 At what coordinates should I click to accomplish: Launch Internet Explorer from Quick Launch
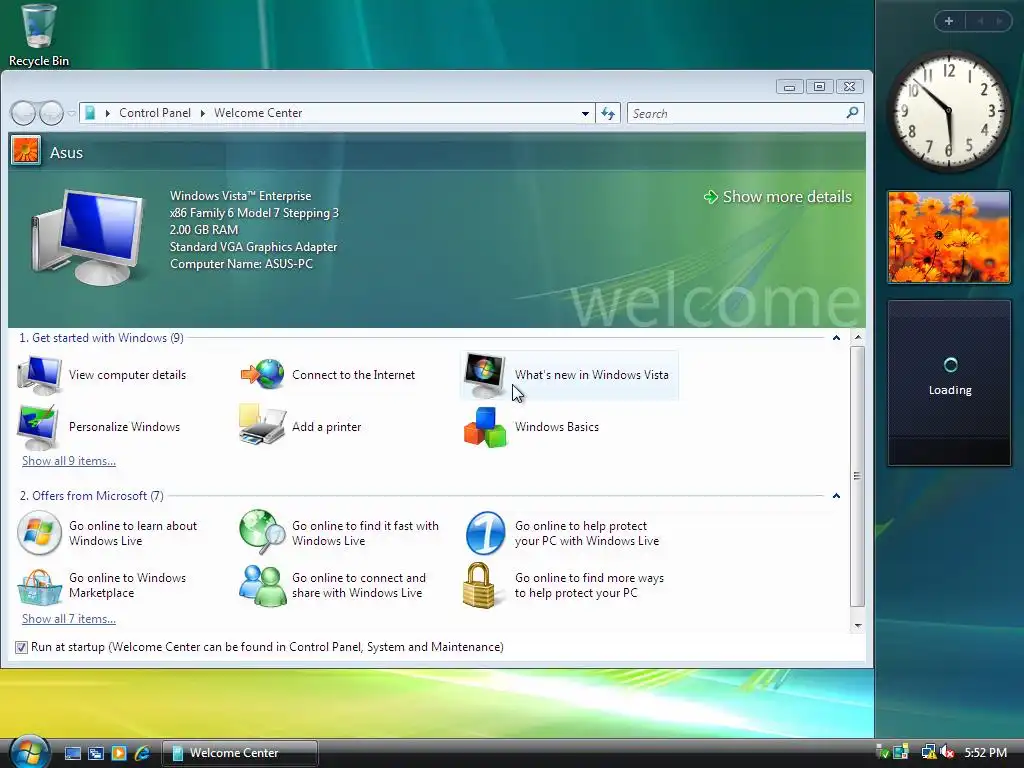(x=141, y=753)
